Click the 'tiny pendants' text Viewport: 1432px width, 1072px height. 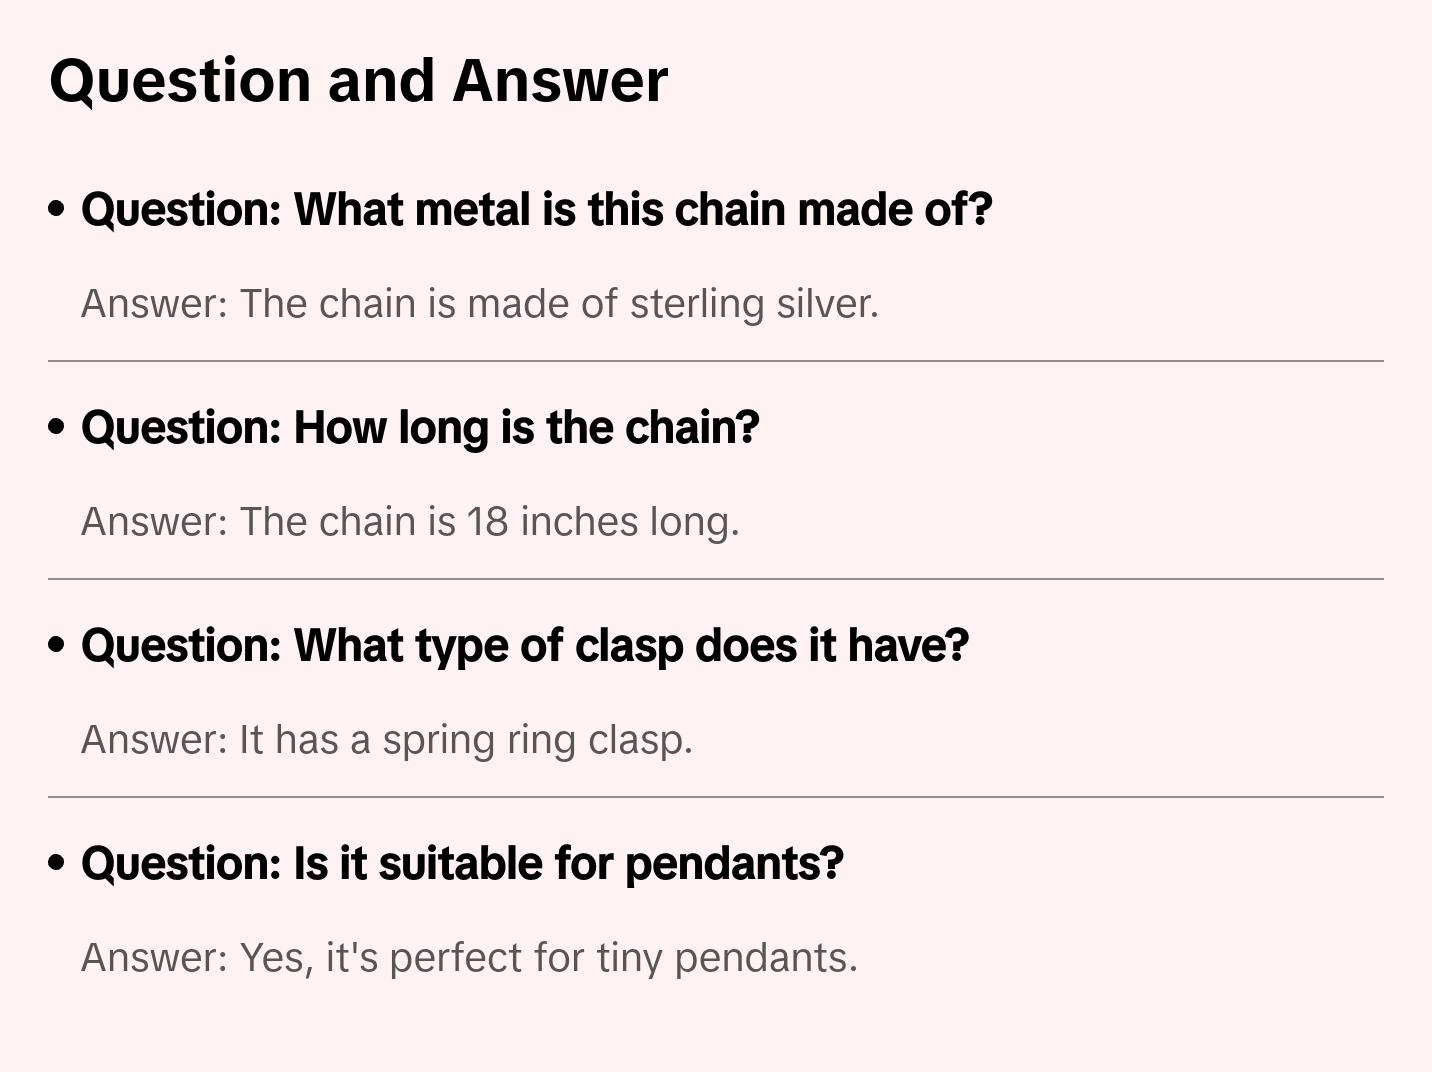point(726,958)
